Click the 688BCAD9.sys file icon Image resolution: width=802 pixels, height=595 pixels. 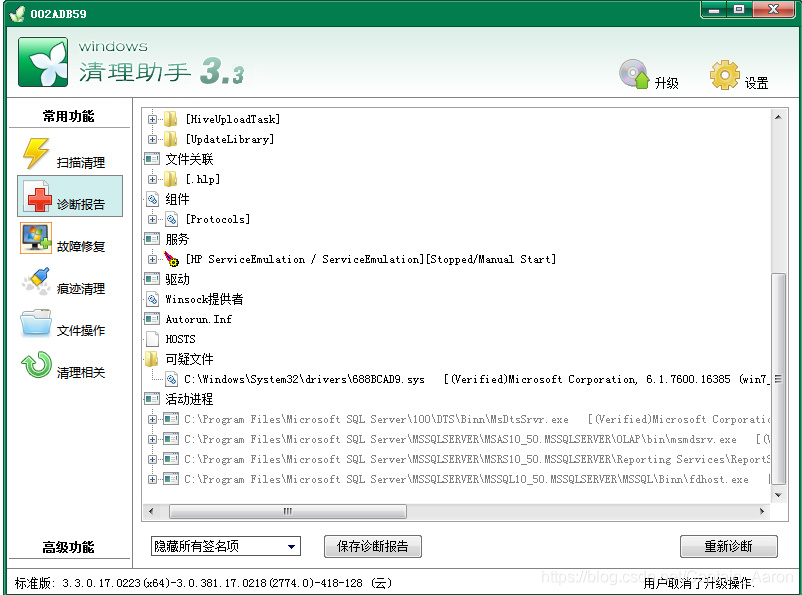[171, 379]
